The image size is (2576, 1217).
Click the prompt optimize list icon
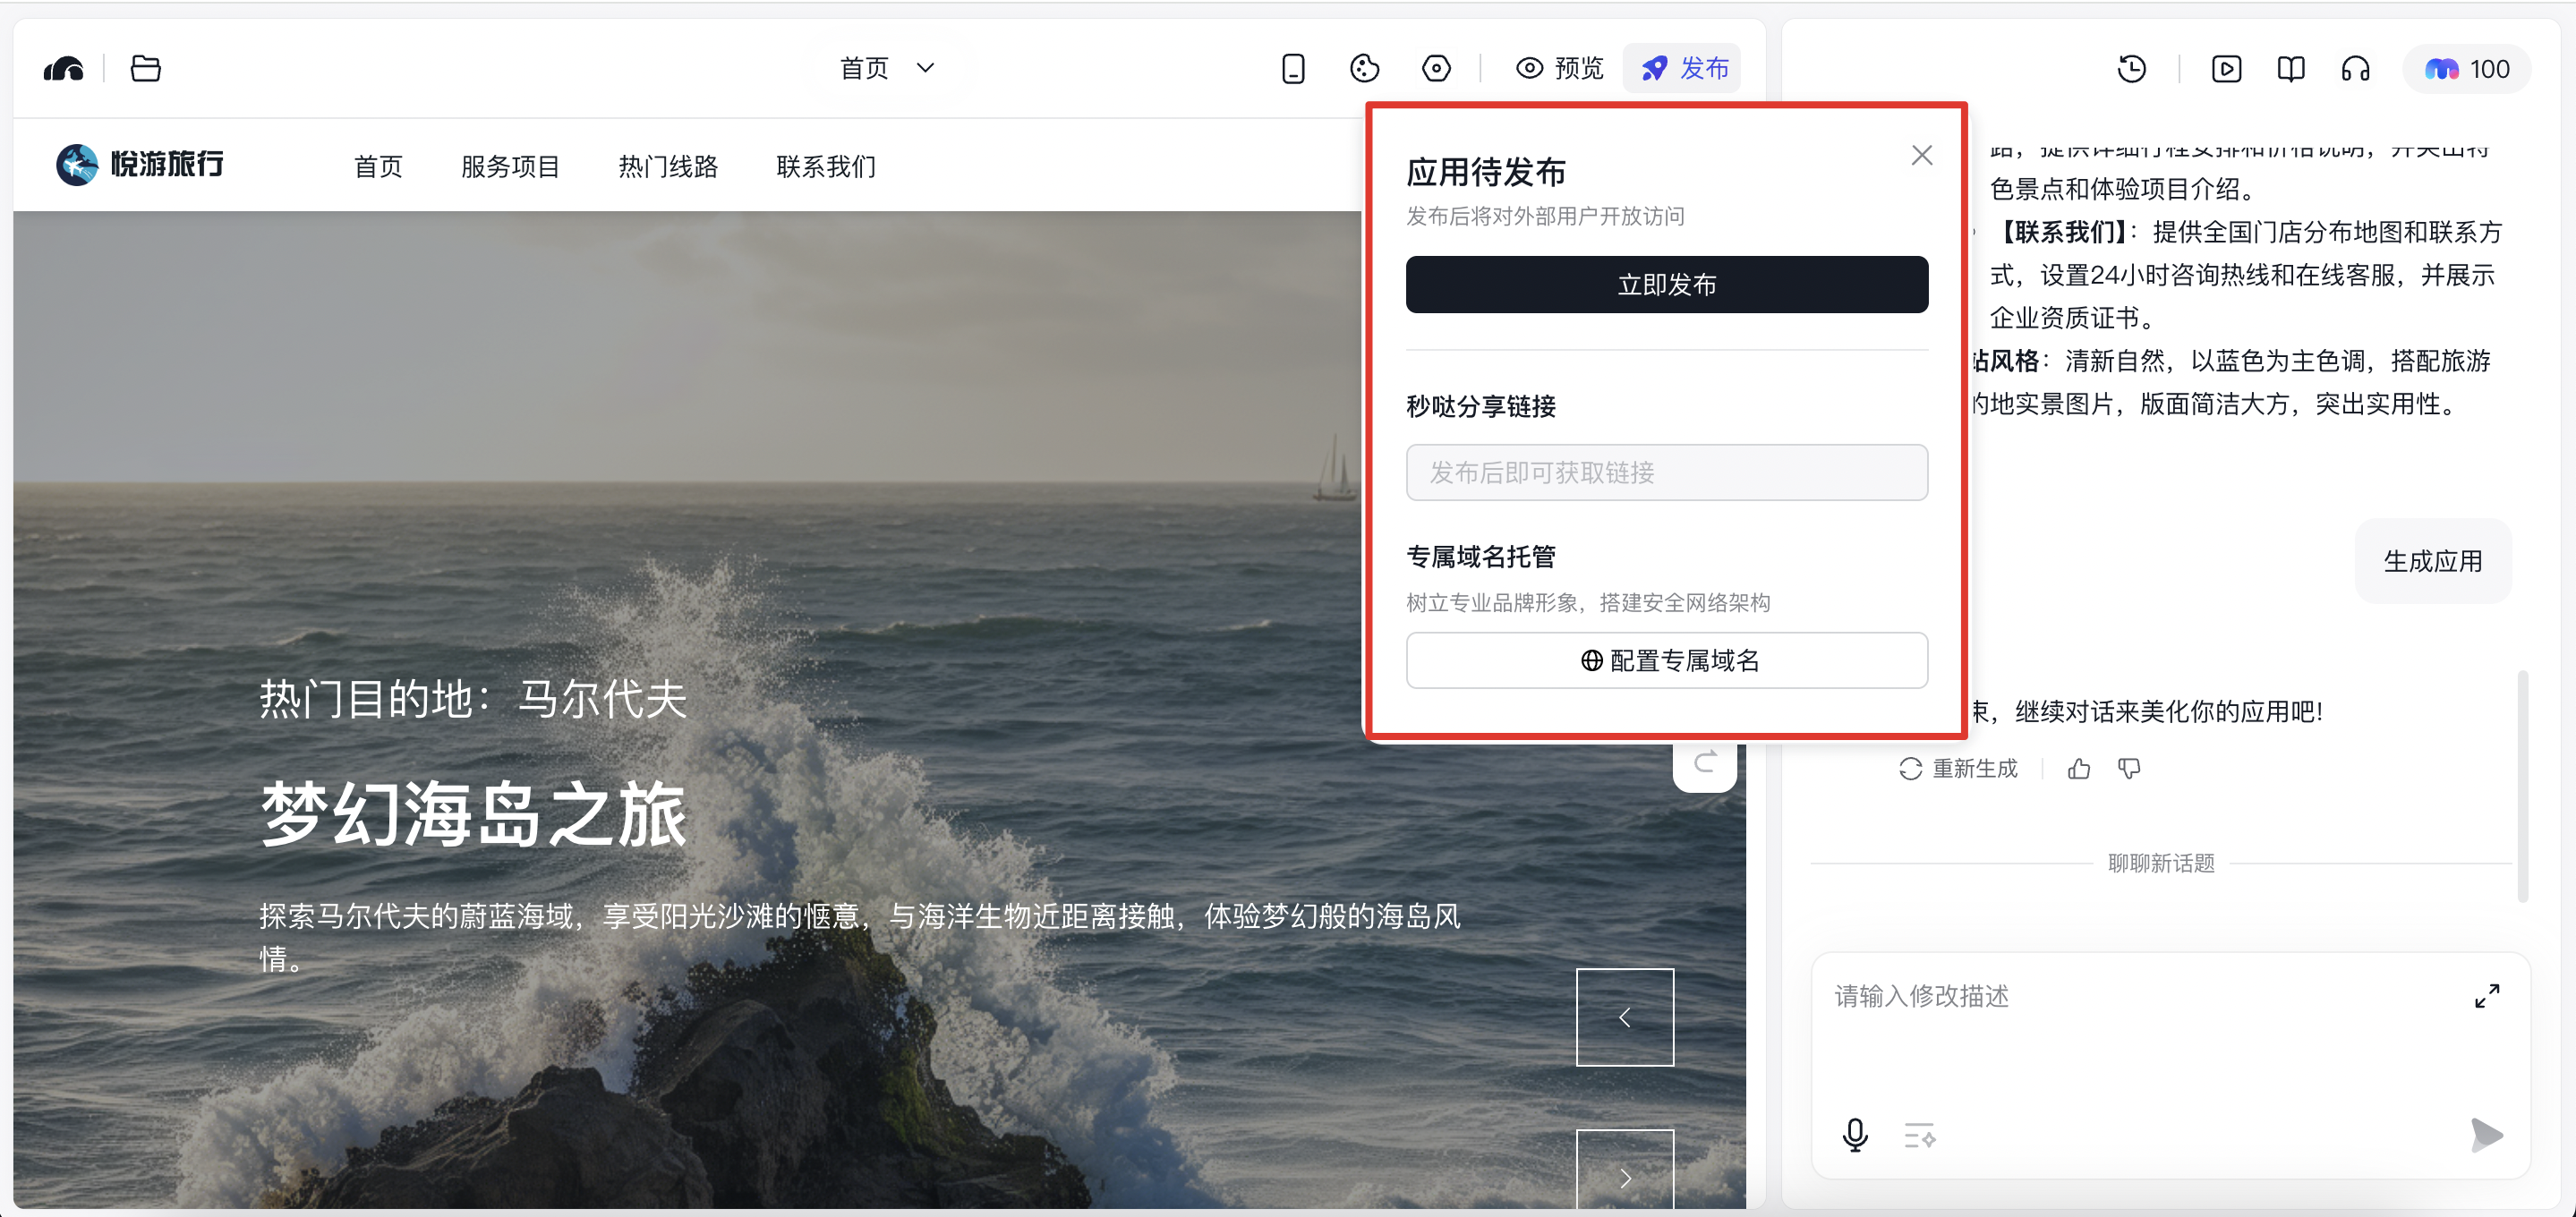pyautogui.click(x=1918, y=1135)
